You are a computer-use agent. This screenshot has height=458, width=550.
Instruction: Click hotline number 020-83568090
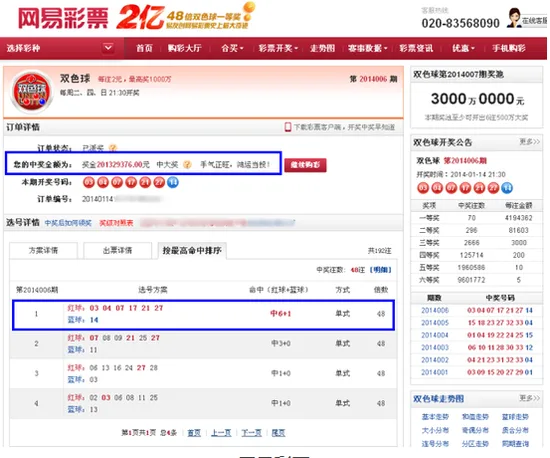tap(461, 23)
